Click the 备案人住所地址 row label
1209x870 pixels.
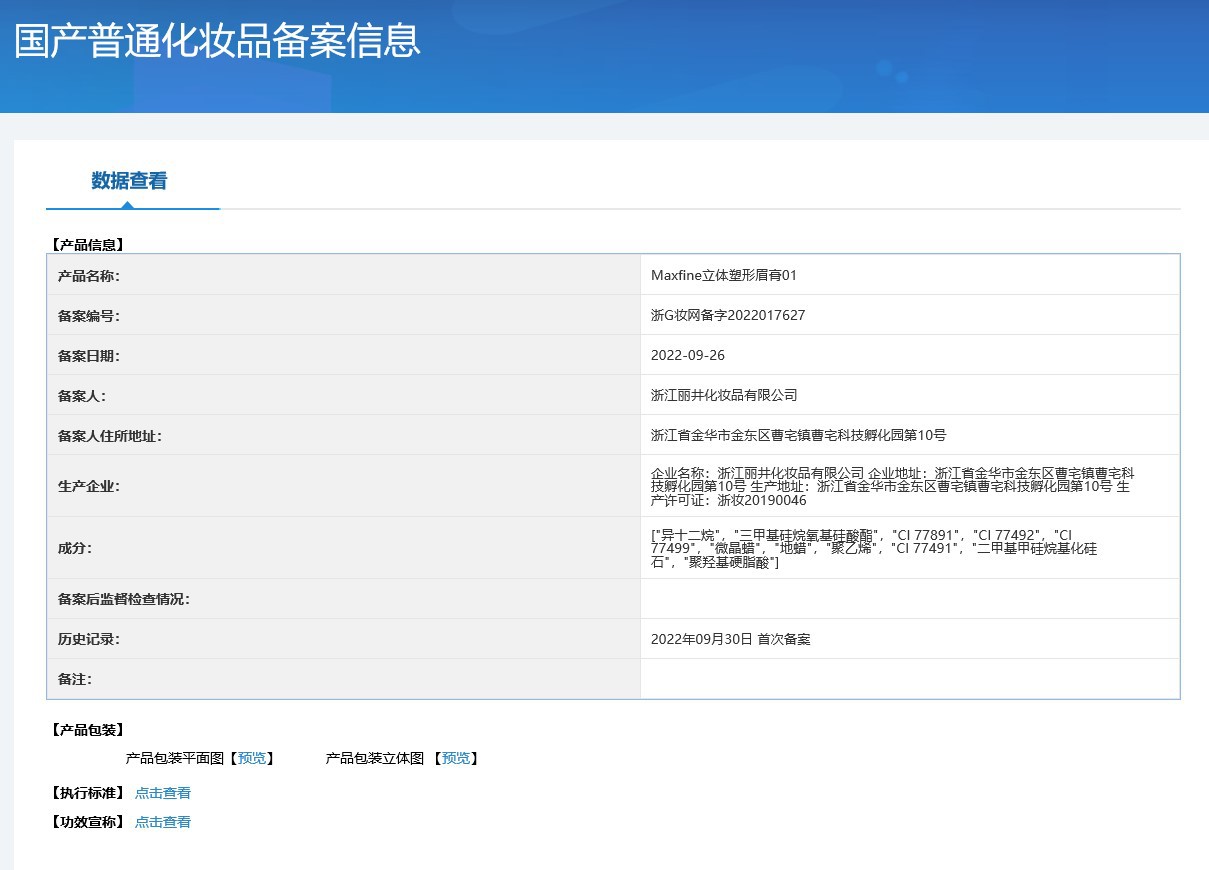[x=110, y=435]
